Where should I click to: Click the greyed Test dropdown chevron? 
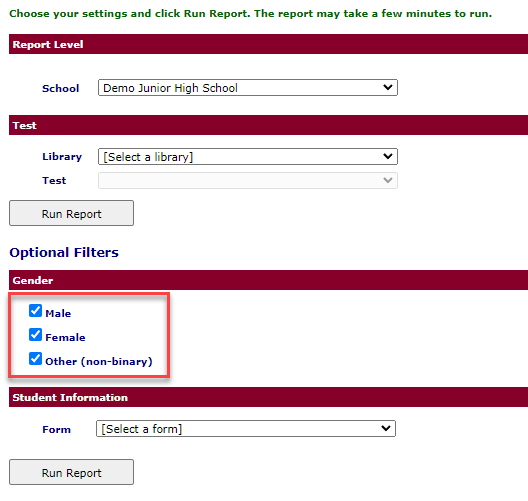[388, 180]
